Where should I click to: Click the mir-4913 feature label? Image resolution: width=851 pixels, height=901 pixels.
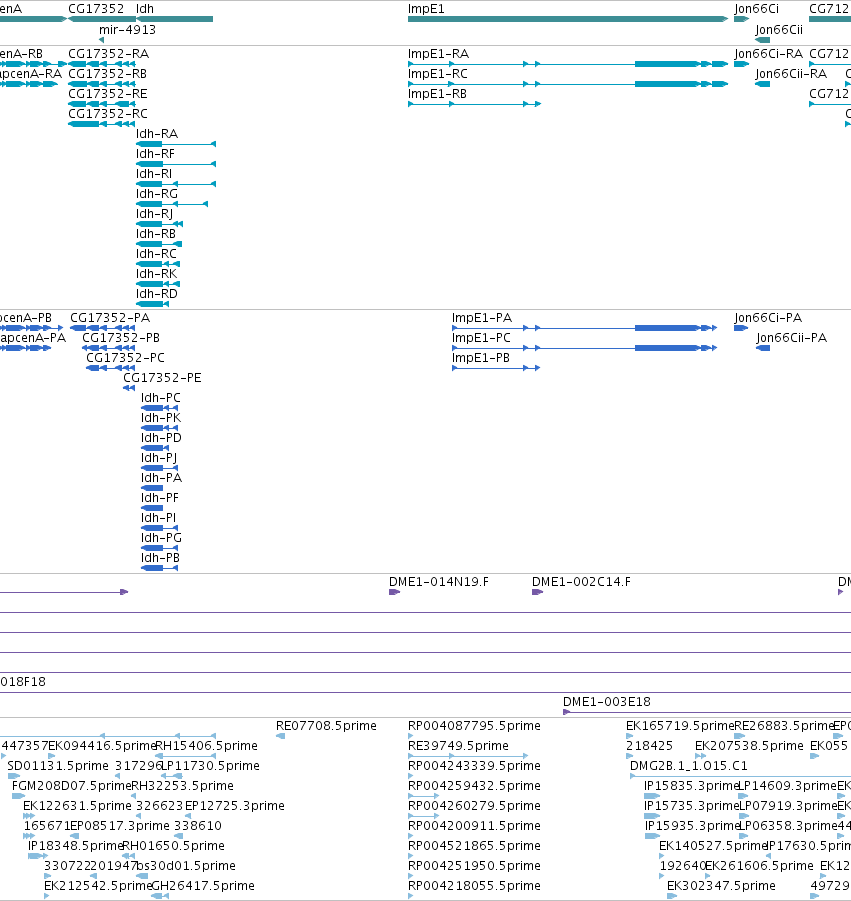pyautogui.click(x=127, y=29)
